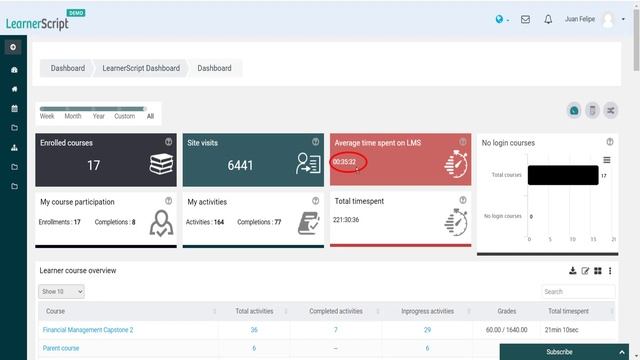Open help for My activities card
640x360 pixels.
coord(316,201)
